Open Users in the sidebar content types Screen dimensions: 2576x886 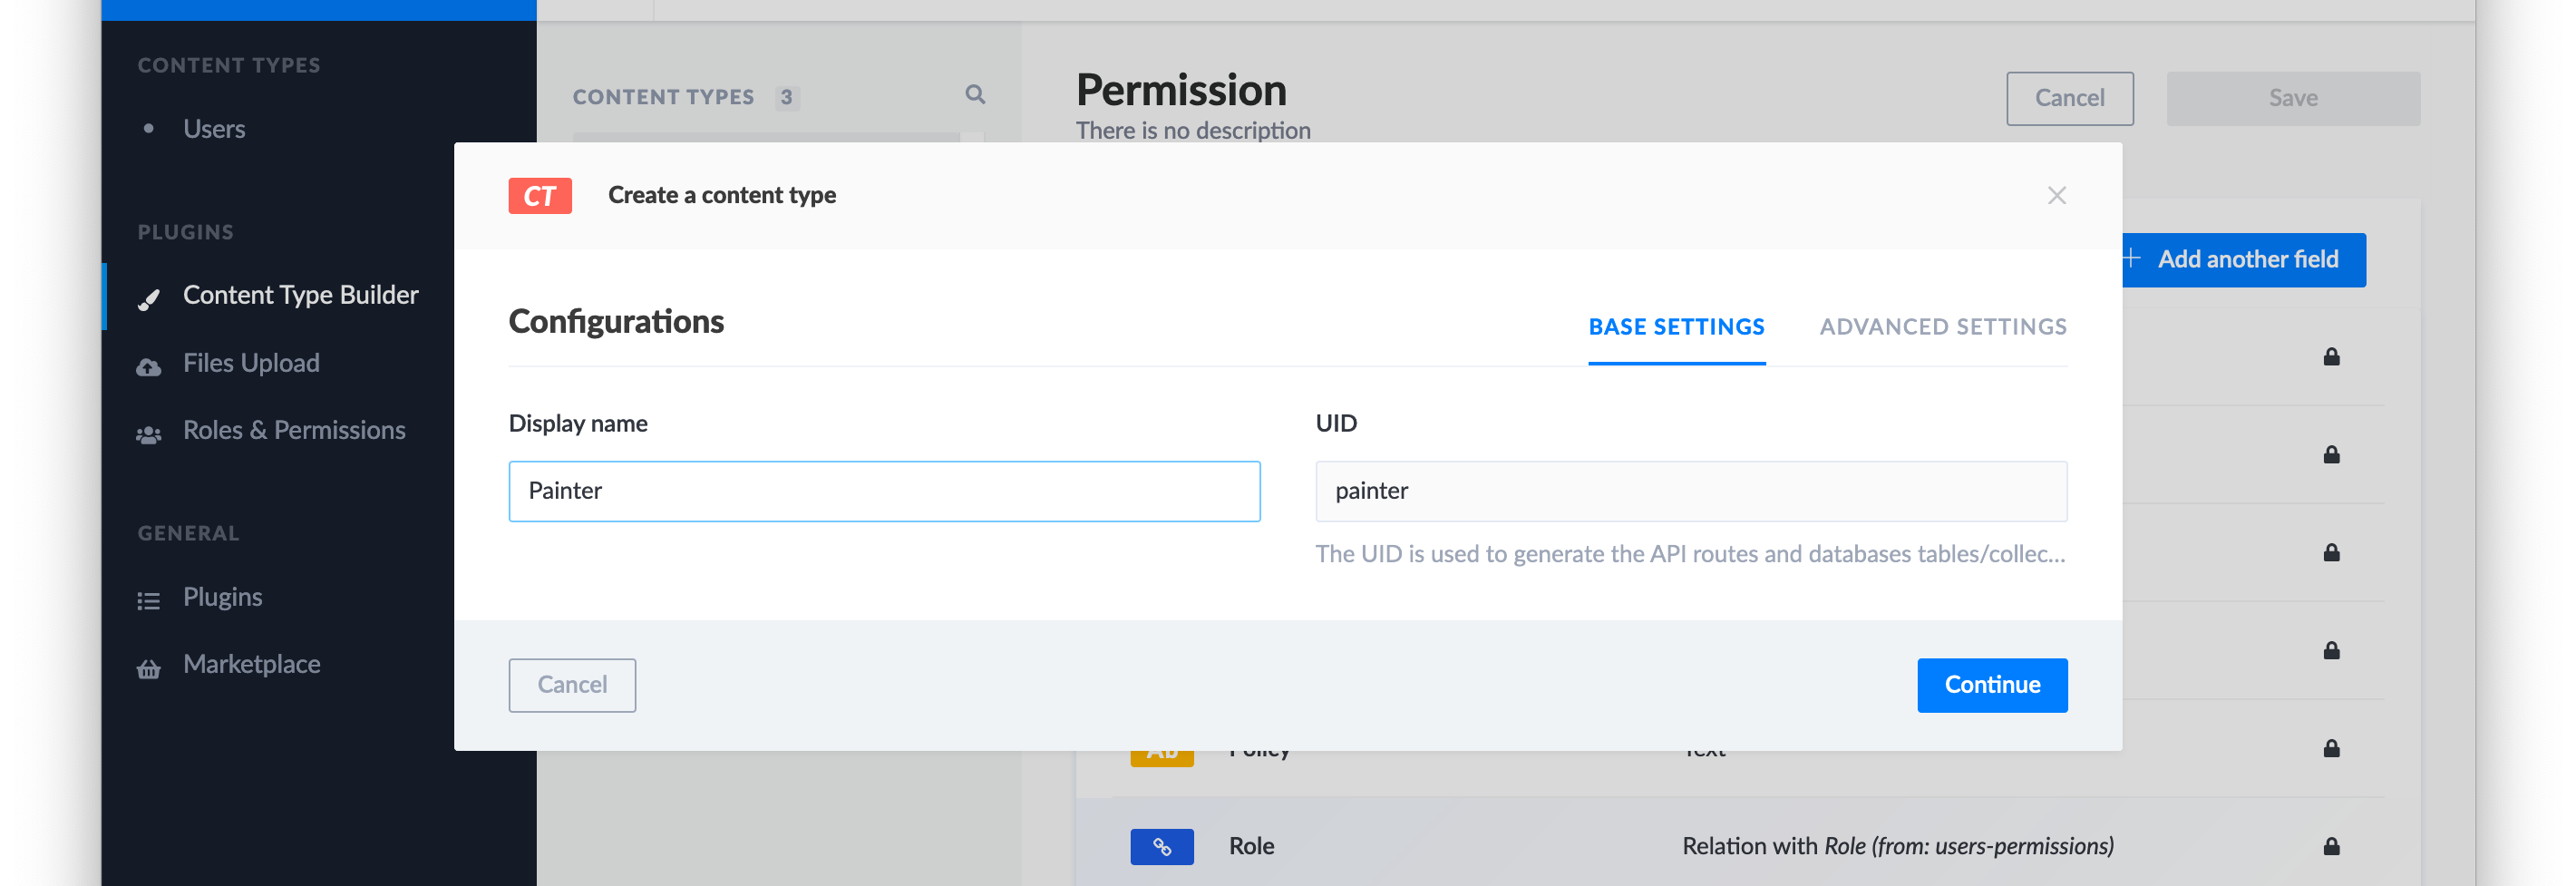[214, 129]
